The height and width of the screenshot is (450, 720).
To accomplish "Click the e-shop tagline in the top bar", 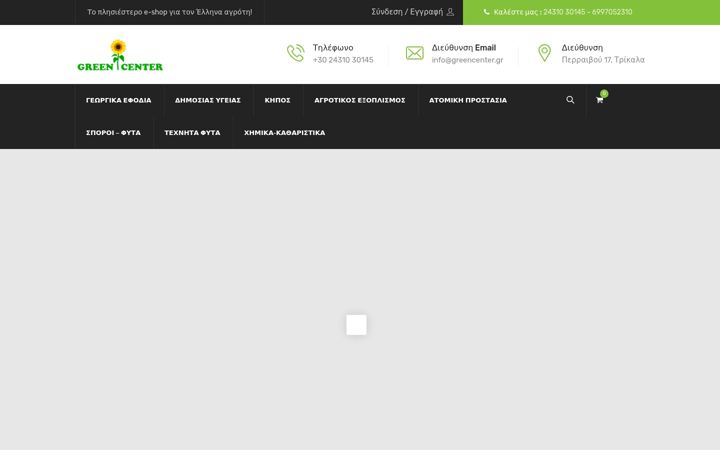I will (x=169, y=12).
